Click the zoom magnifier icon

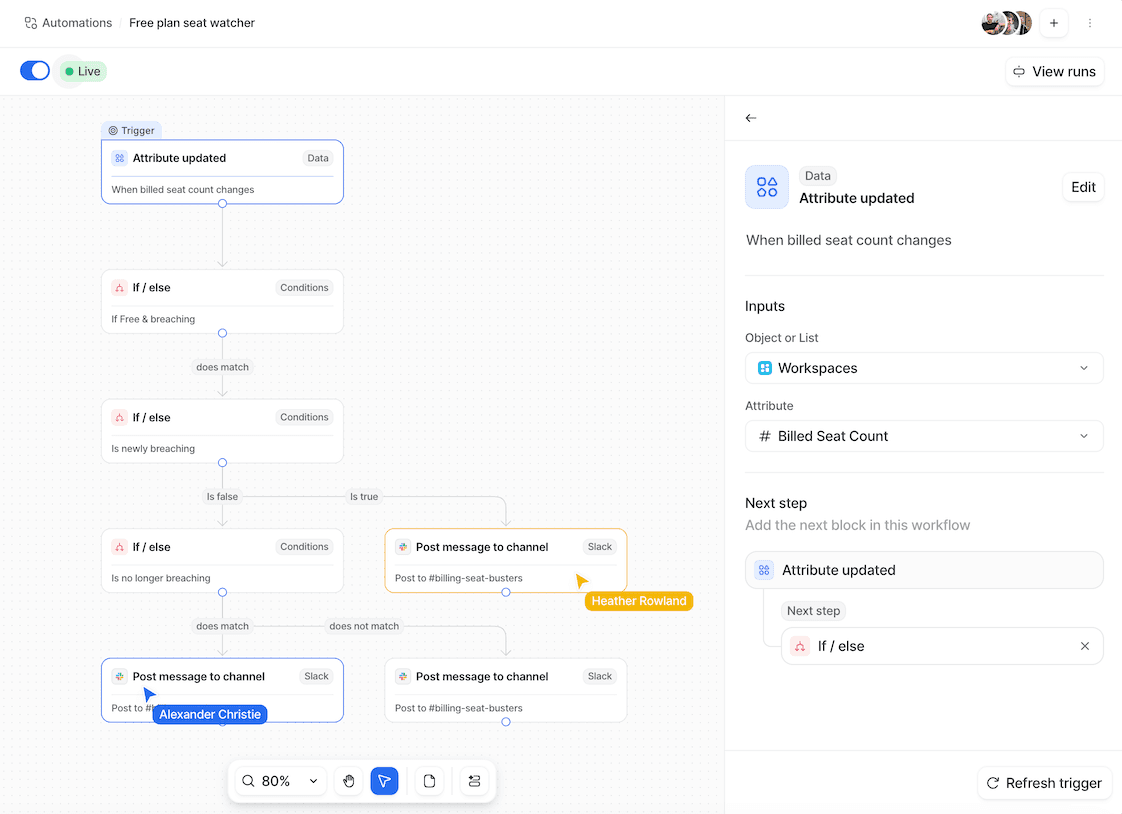248,781
